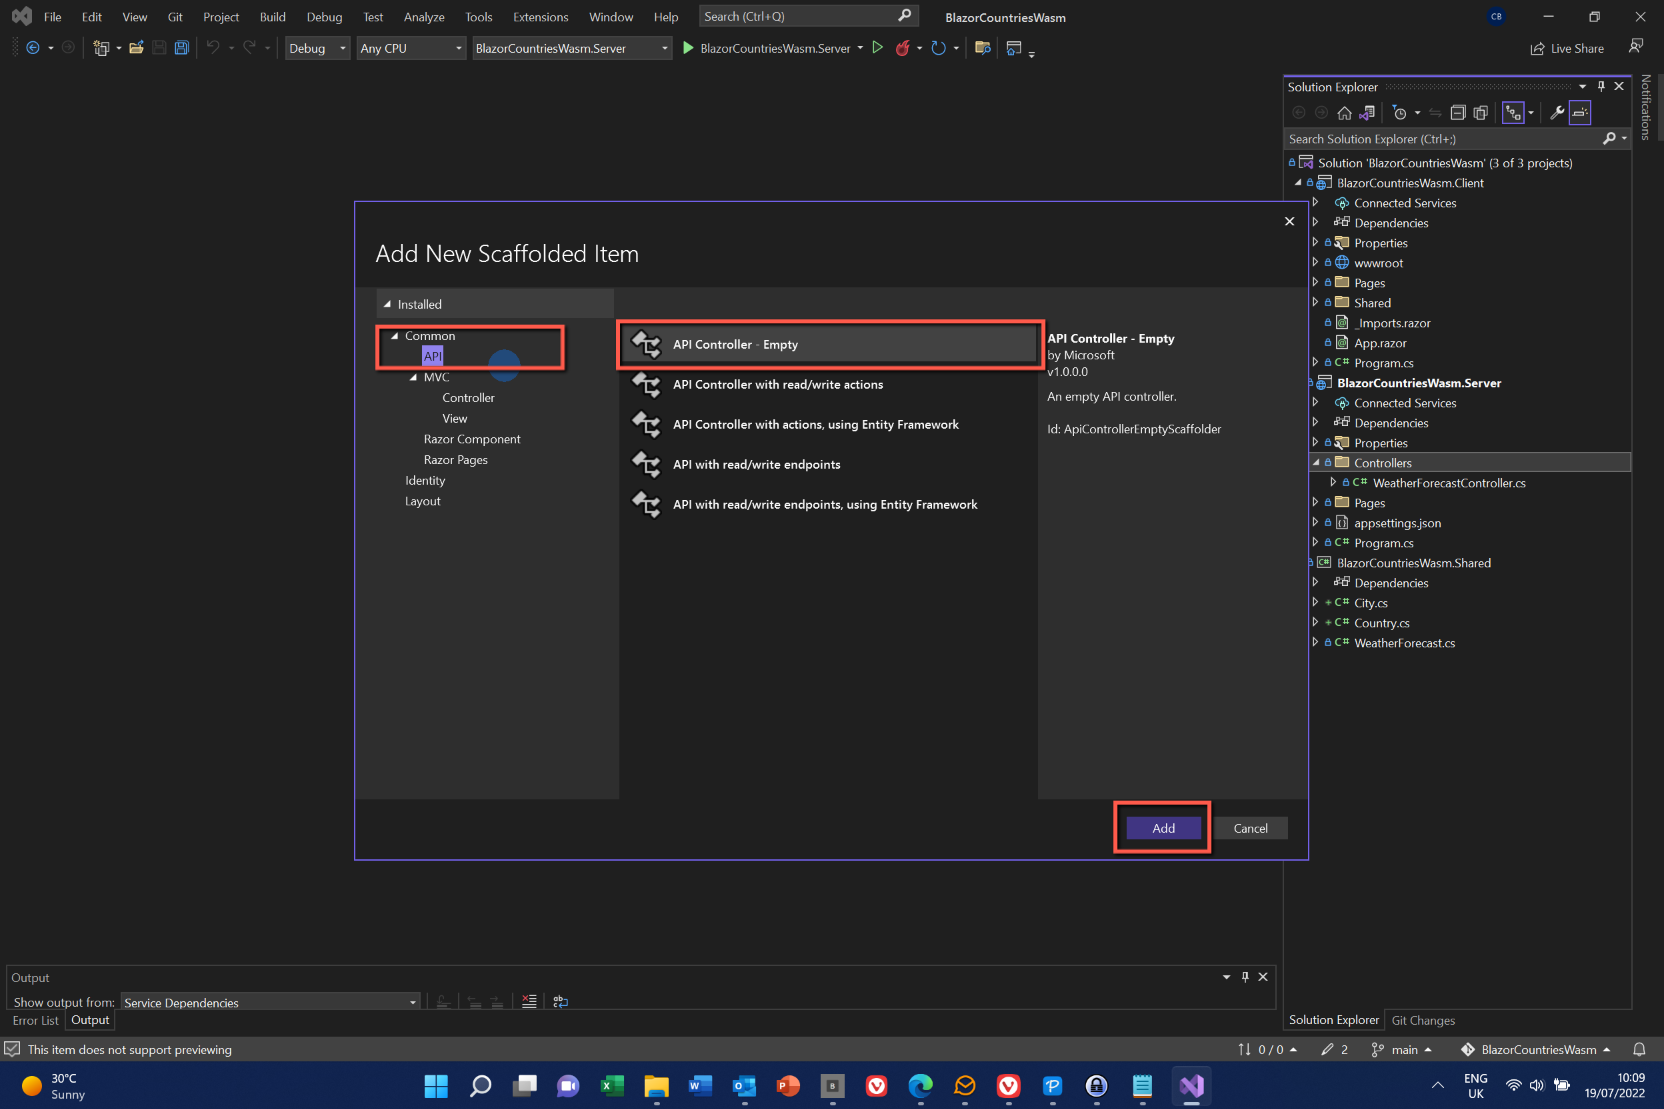1664x1109 pixels.
Task: Click the Solution Explorer Home icon
Action: click(x=1344, y=113)
